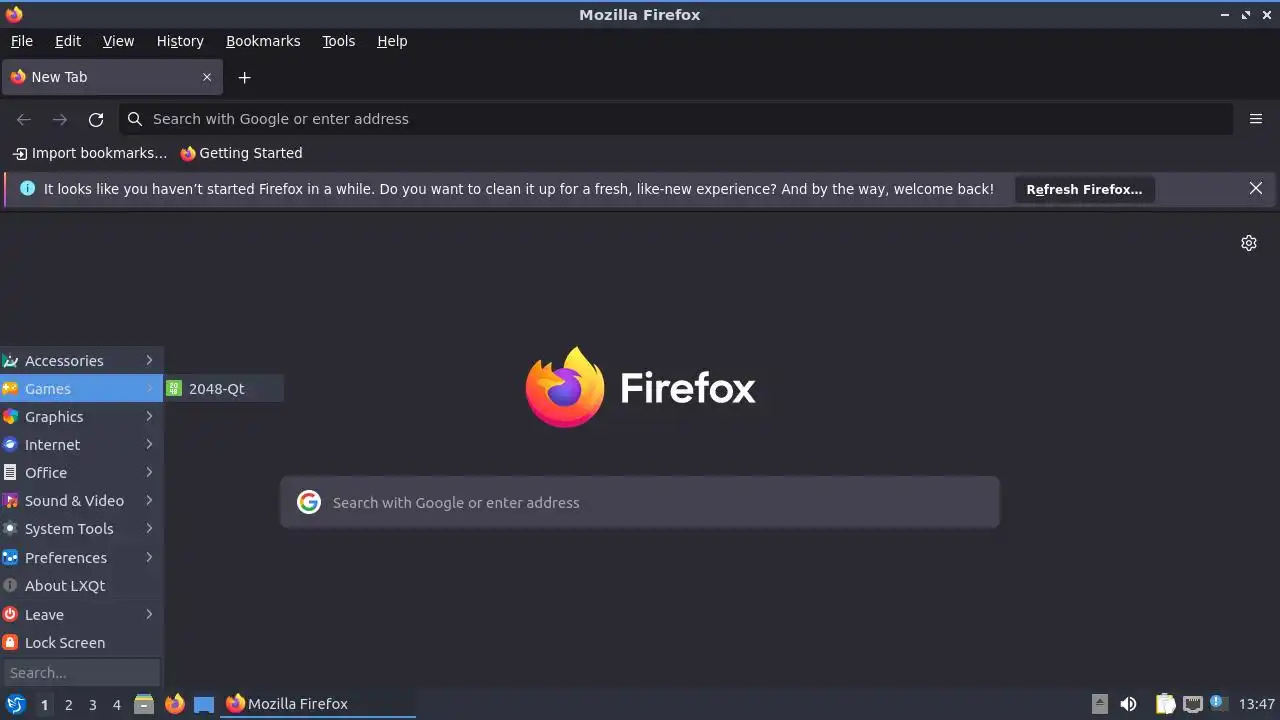This screenshot has width=1280, height=720.
Task: Expand the Graphics submenu
Action: click(x=81, y=417)
